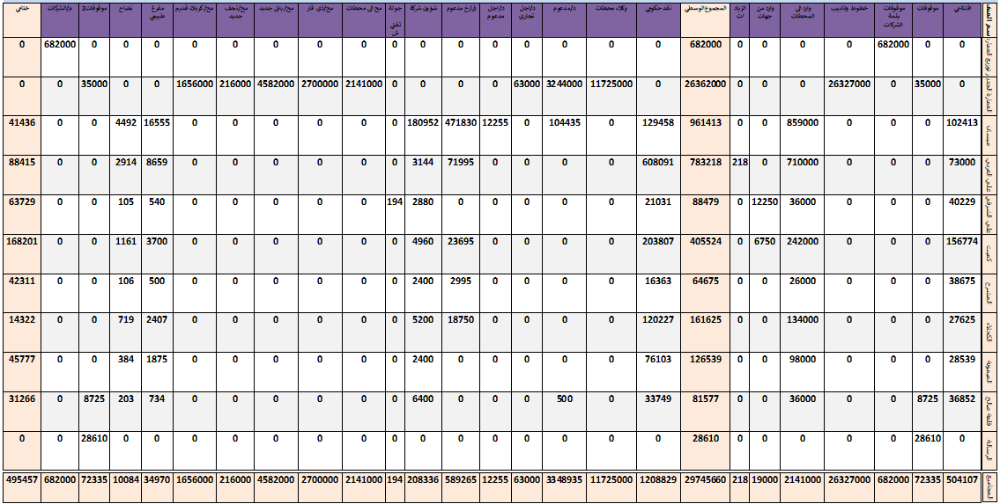Click the cell with 23695
This screenshot has width=1000, height=504.
460,253
